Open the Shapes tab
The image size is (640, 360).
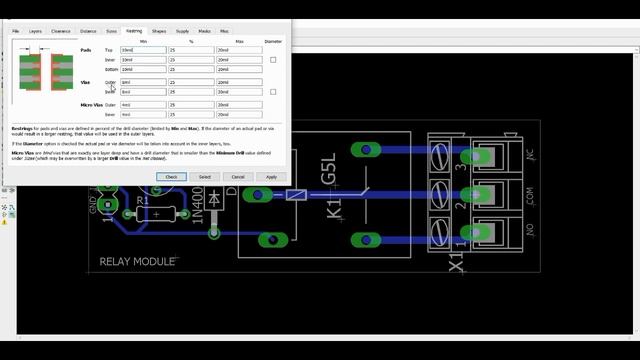click(159, 31)
